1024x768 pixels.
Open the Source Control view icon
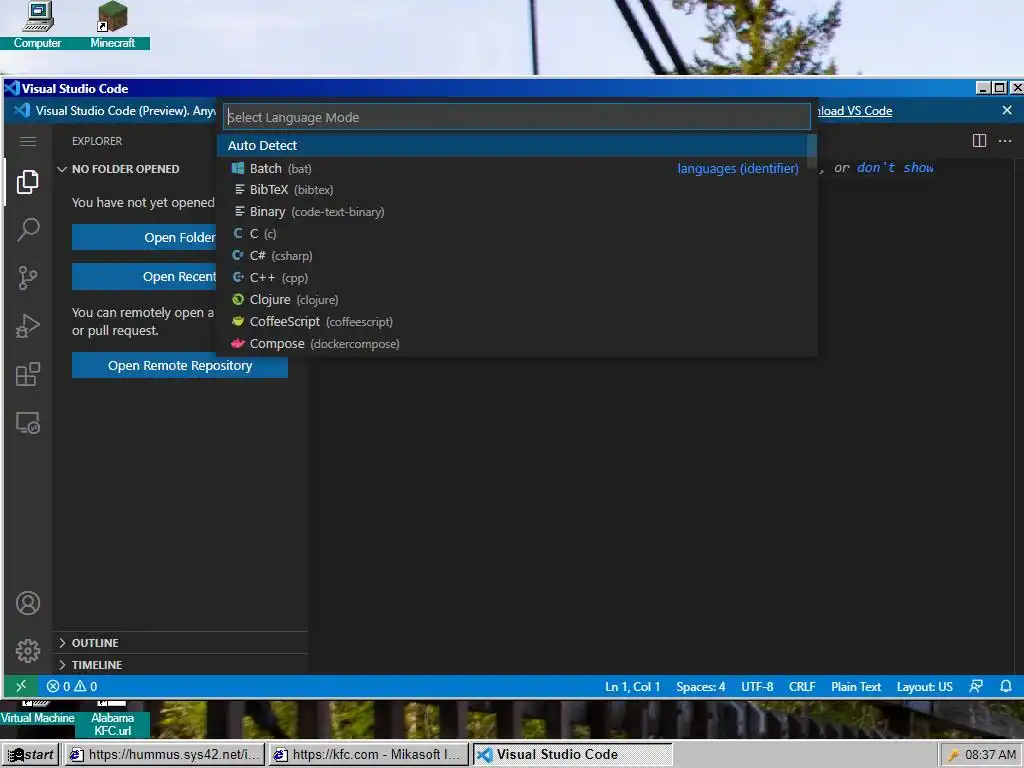[27, 278]
